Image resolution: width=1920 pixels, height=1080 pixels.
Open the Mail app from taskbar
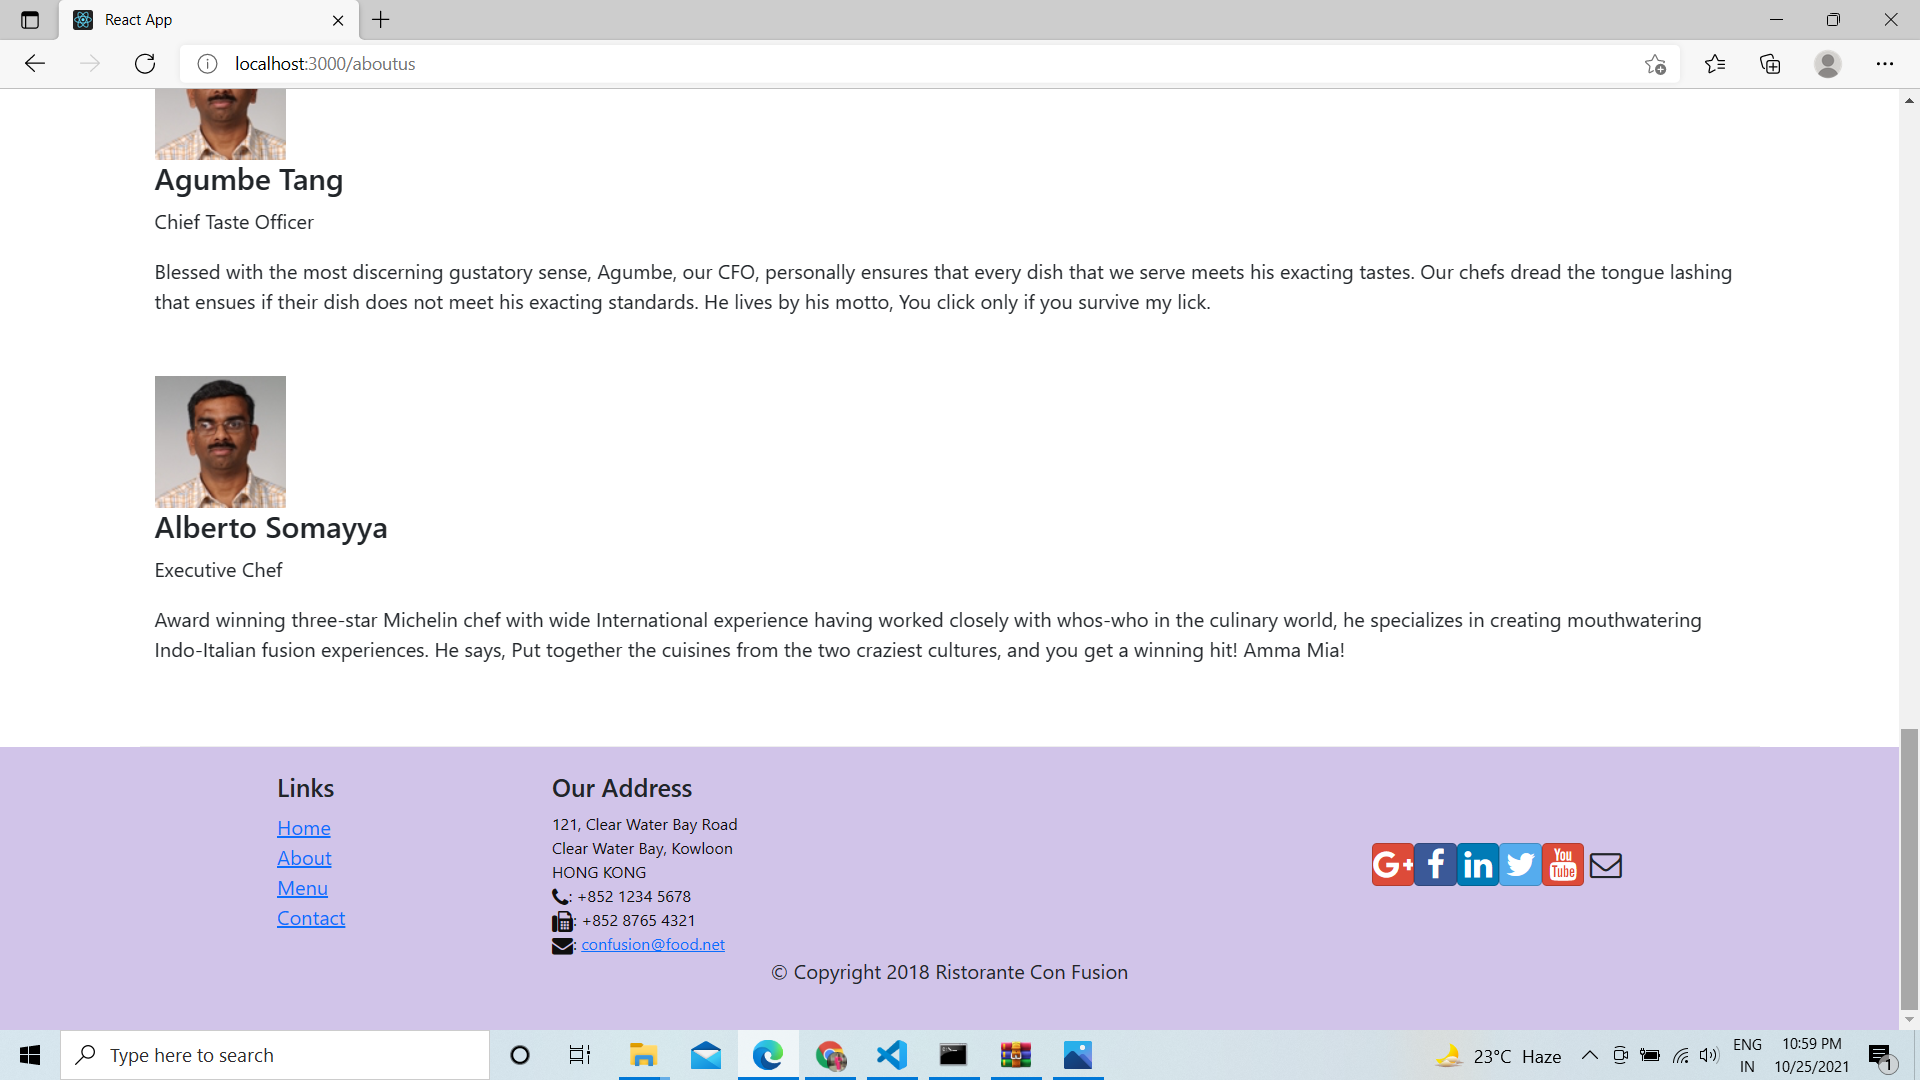[705, 1055]
